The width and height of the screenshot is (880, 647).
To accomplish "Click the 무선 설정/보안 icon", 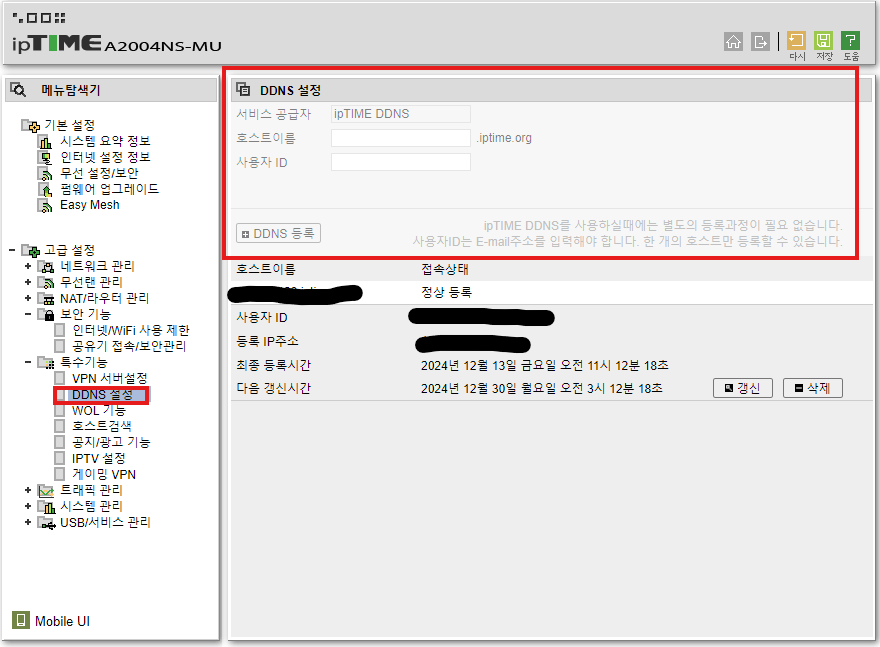I will 45,173.
